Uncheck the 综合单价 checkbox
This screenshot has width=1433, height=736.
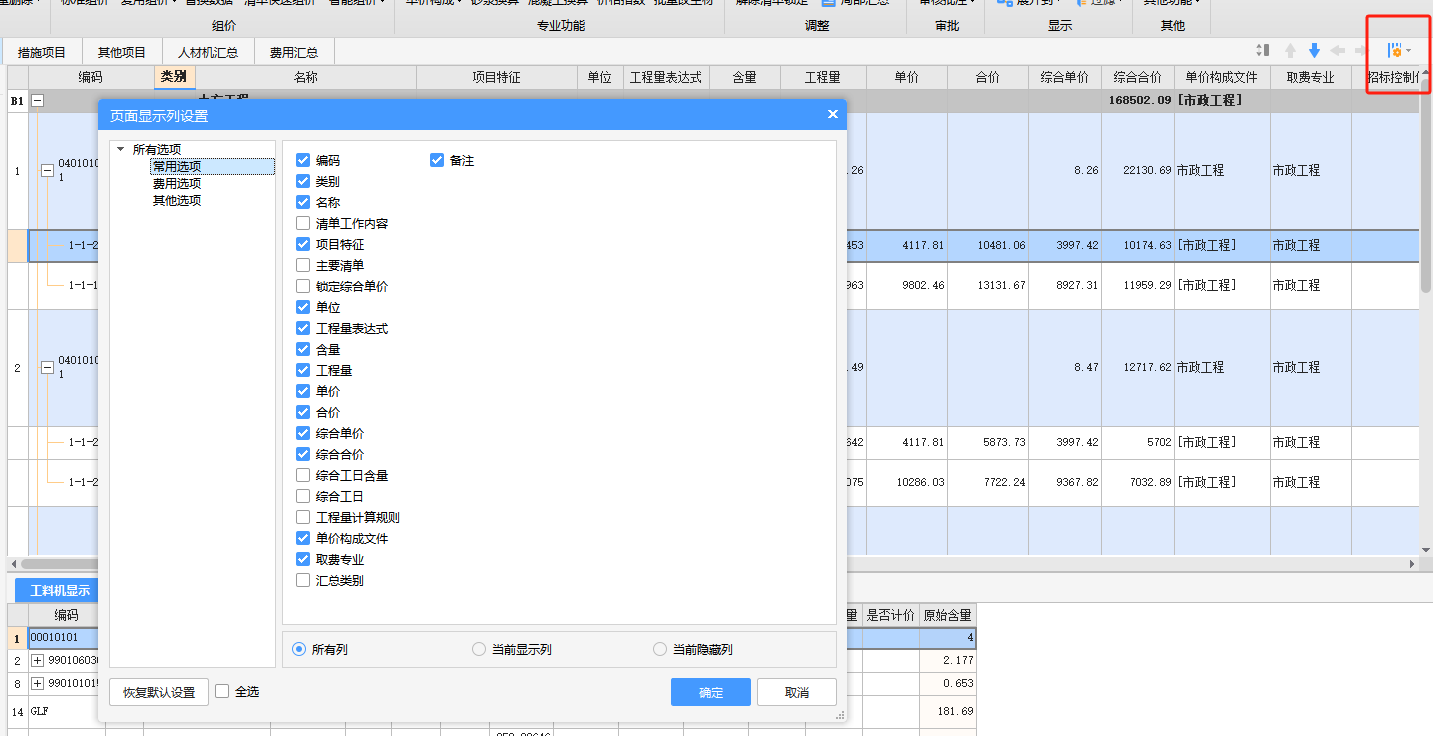click(x=303, y=433)
